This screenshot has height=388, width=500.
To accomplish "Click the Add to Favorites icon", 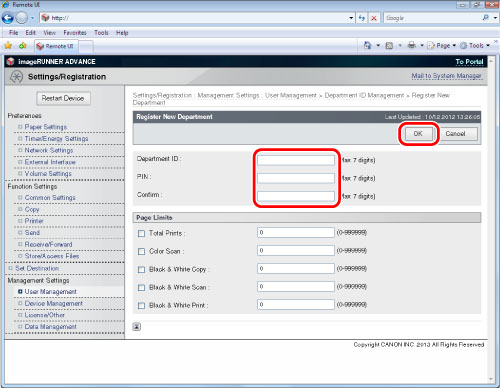I will point(22,46).
